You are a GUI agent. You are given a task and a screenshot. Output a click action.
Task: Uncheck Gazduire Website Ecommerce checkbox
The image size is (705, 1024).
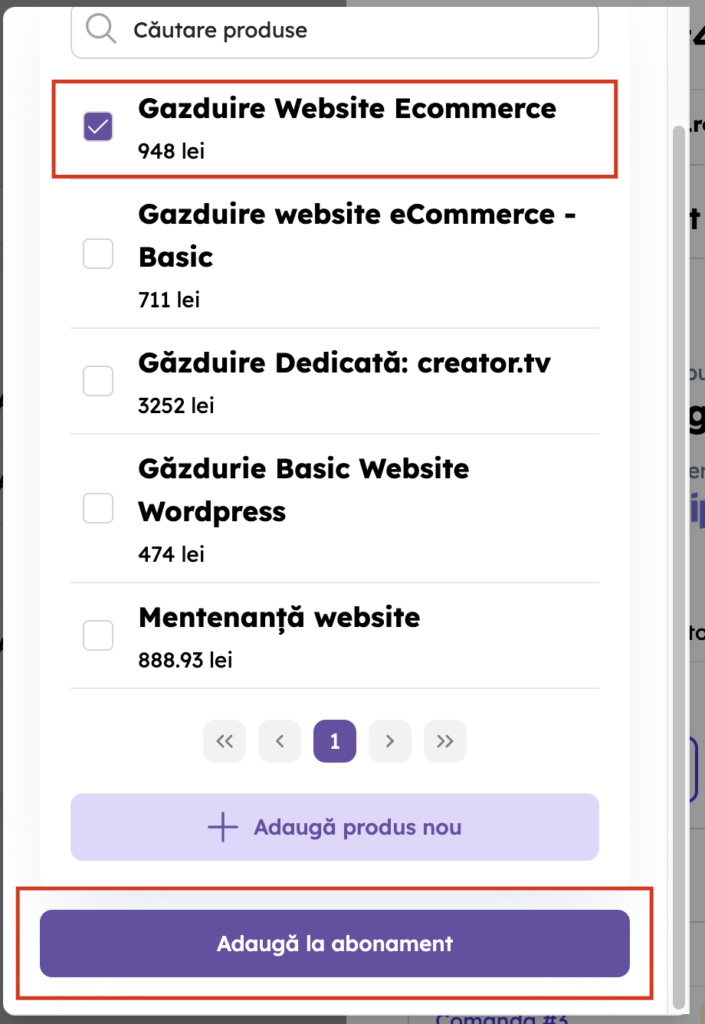coord(98,127)
